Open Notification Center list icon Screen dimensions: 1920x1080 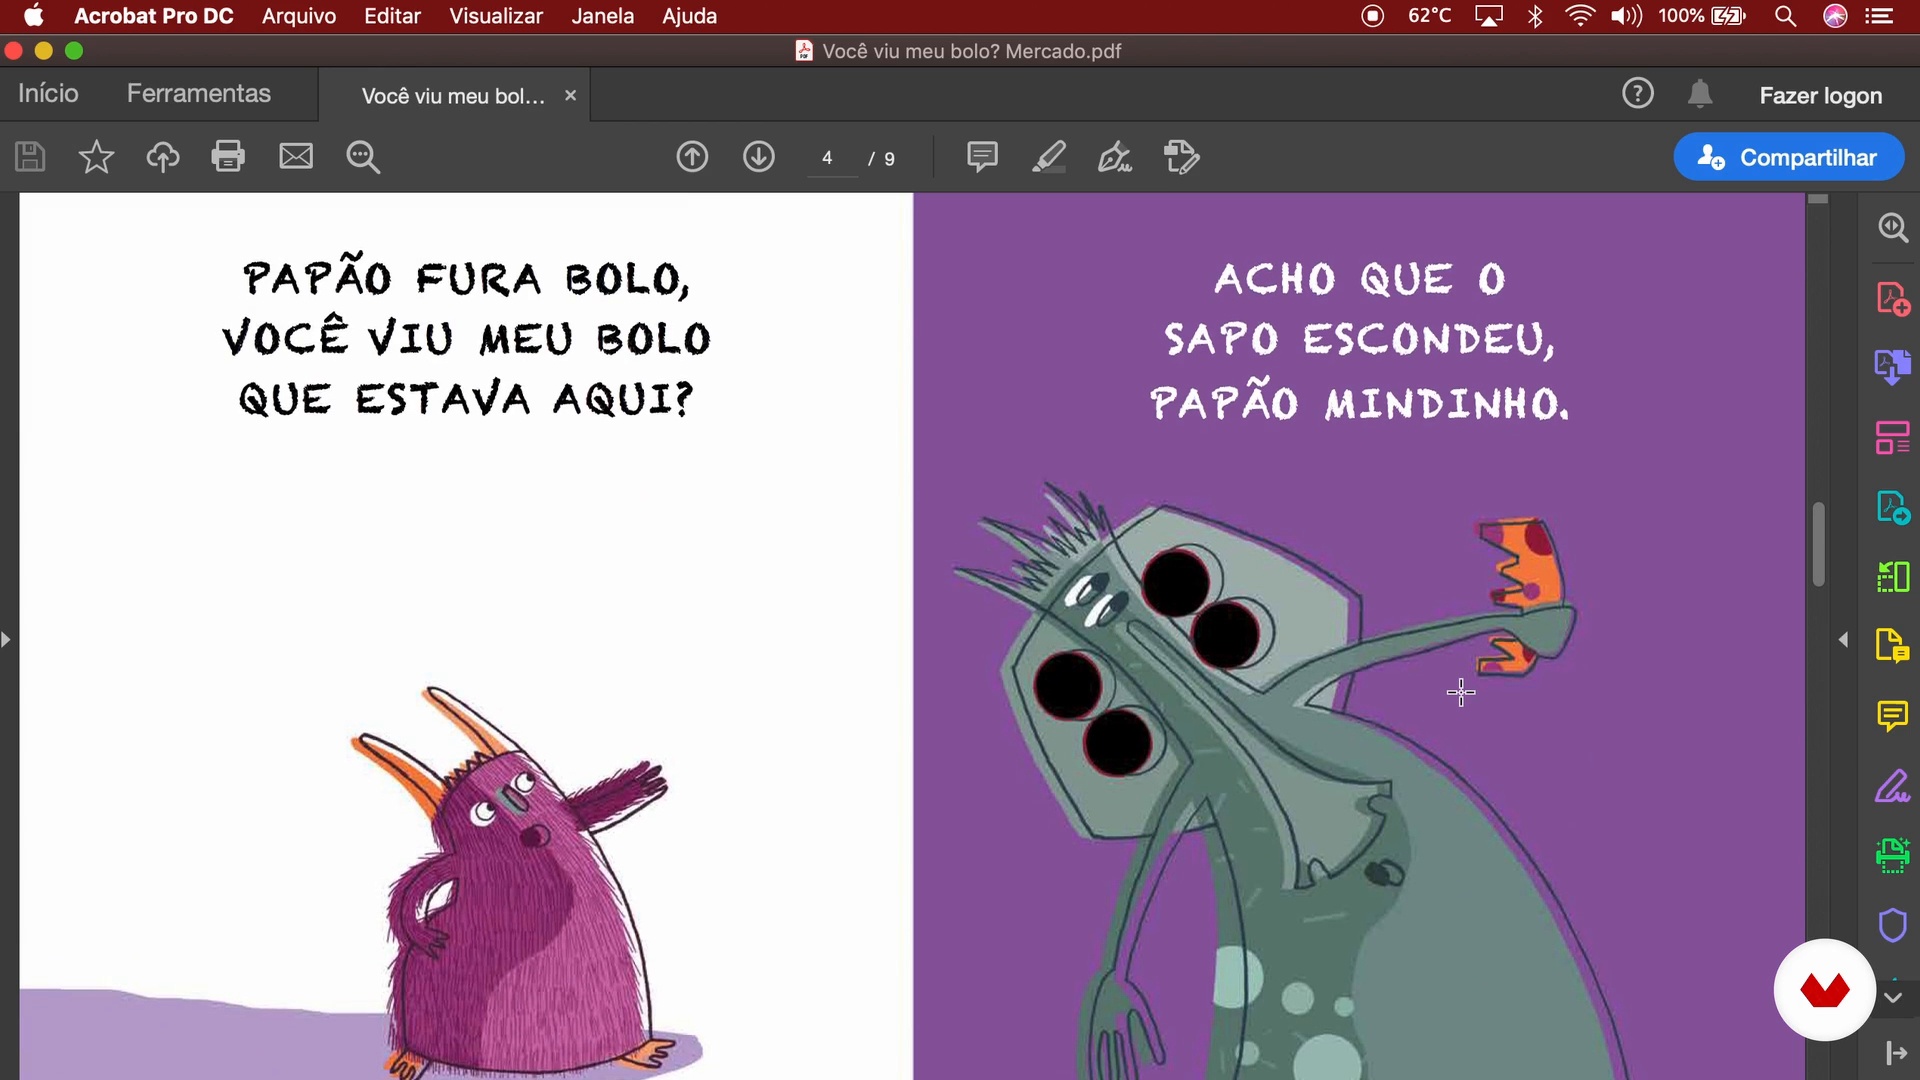[1880, 16]
